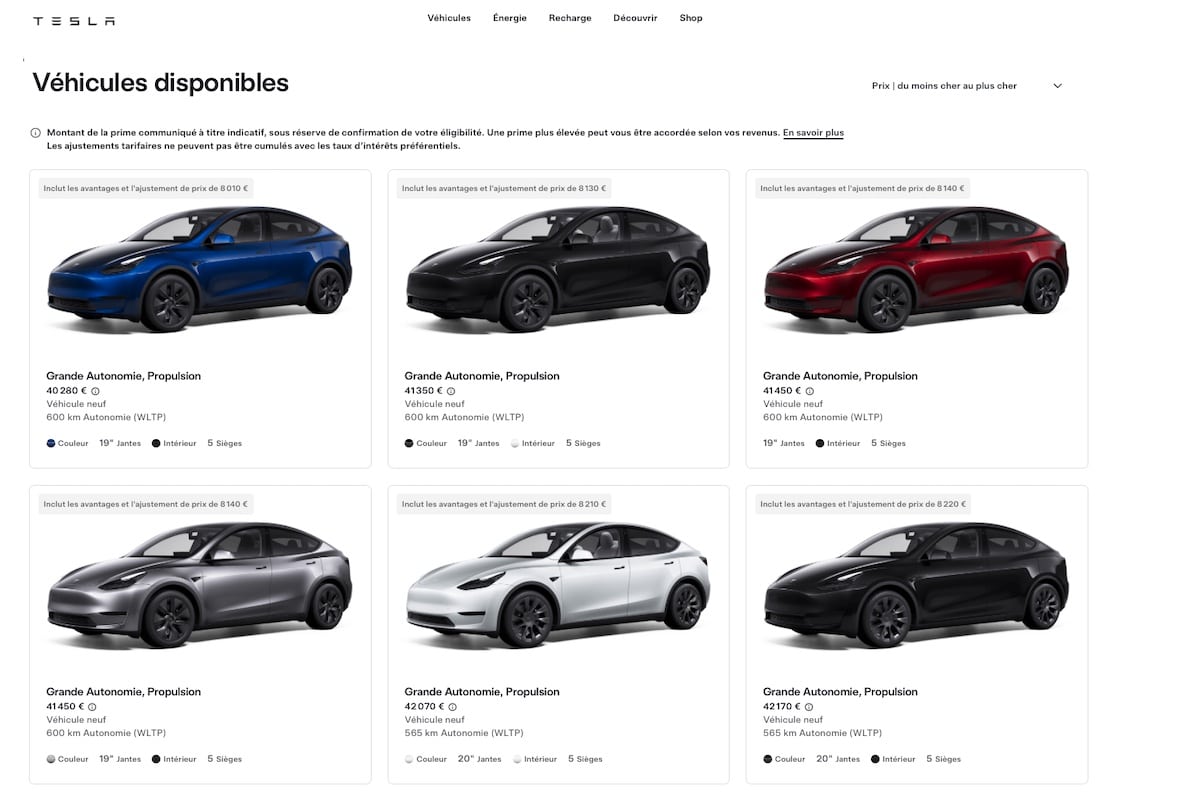Follow the En savoir plus link
Screen dimensions: 1200x800
pos(813,133)
